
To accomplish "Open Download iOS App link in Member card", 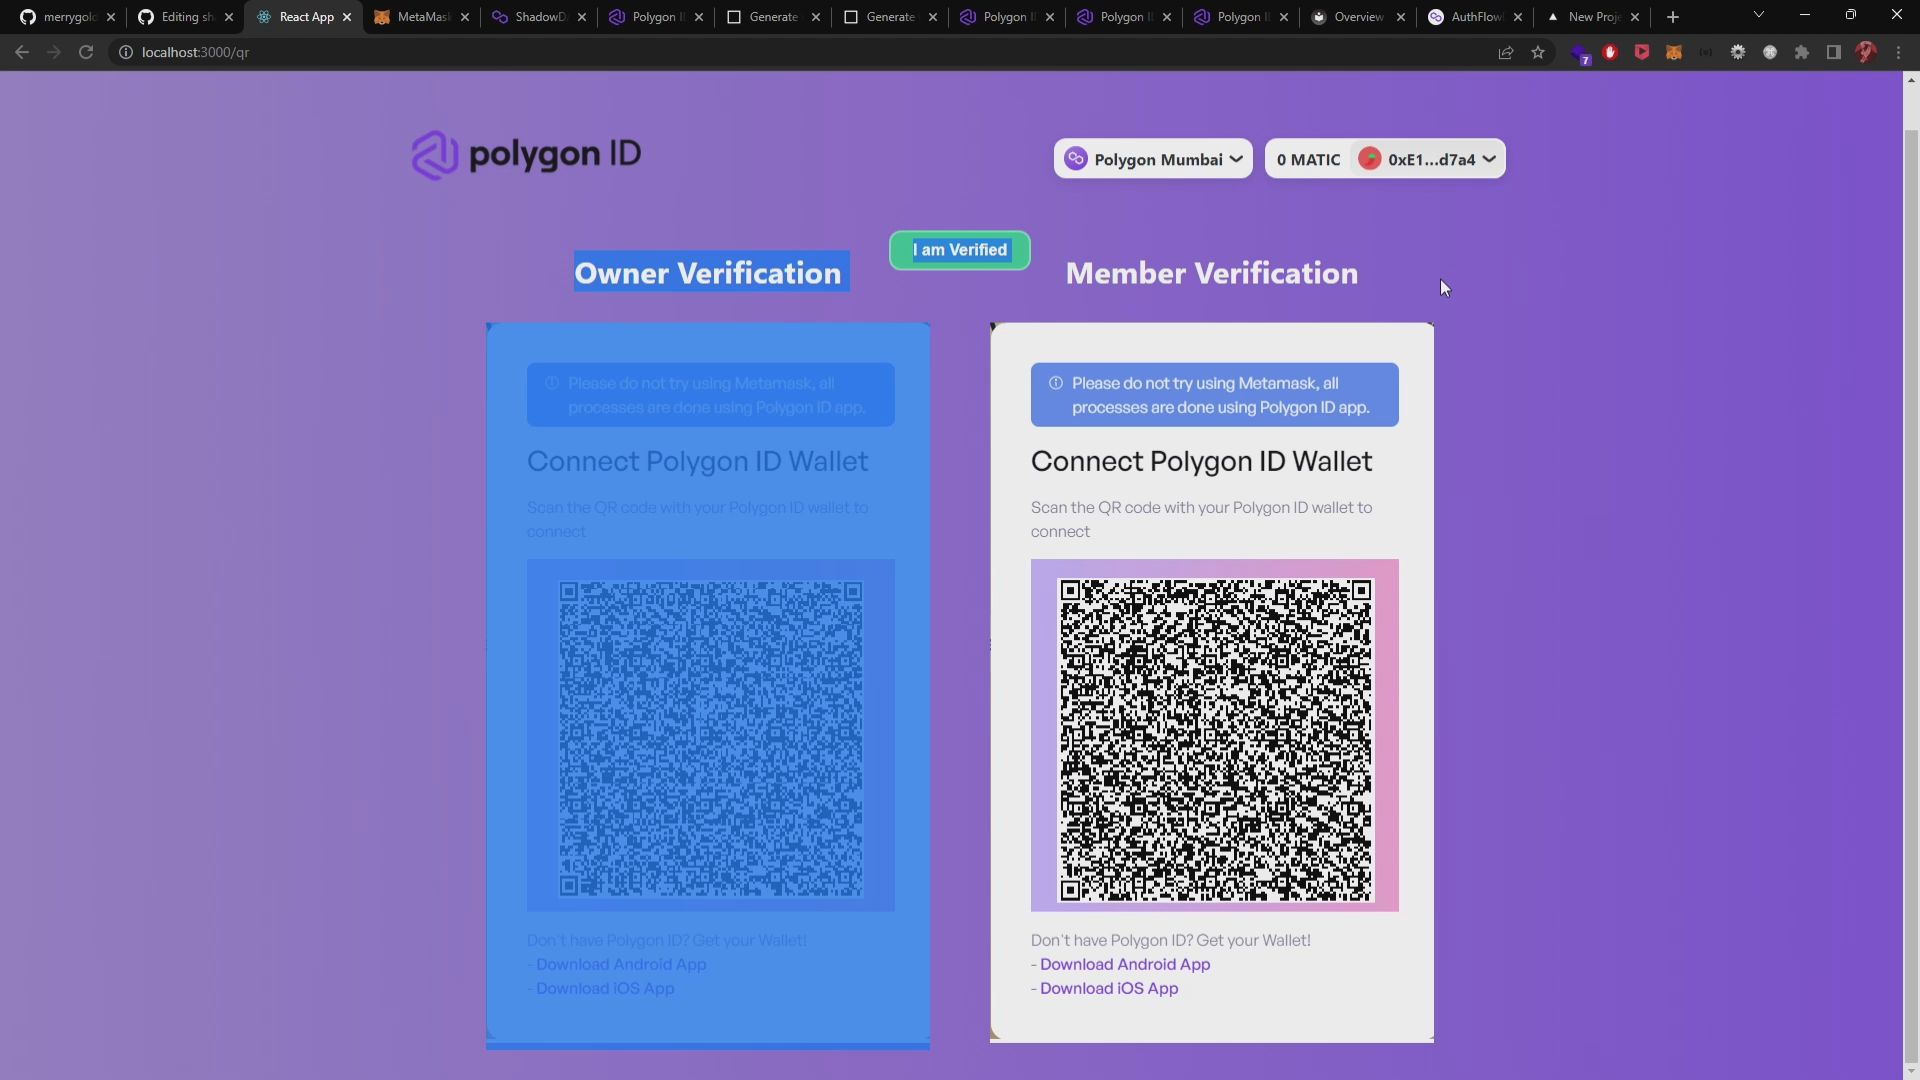I will (1109, 988).
